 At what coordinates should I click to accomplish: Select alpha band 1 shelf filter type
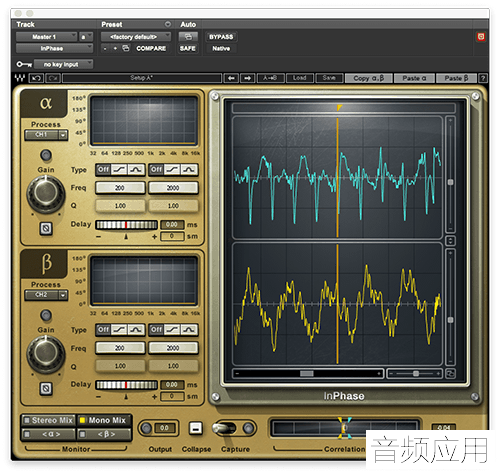tap(119, 170)
